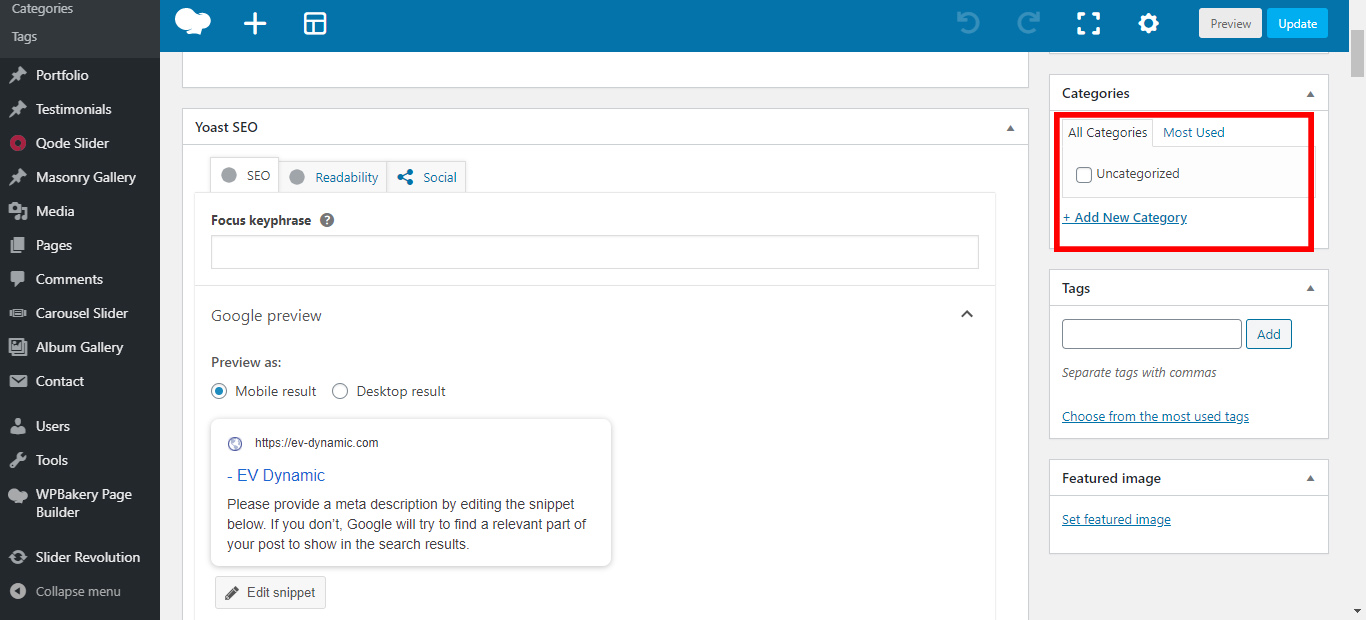Click the Tools wrench icon
Screen dimensions: 1366x620
click(x=18, y=460)
